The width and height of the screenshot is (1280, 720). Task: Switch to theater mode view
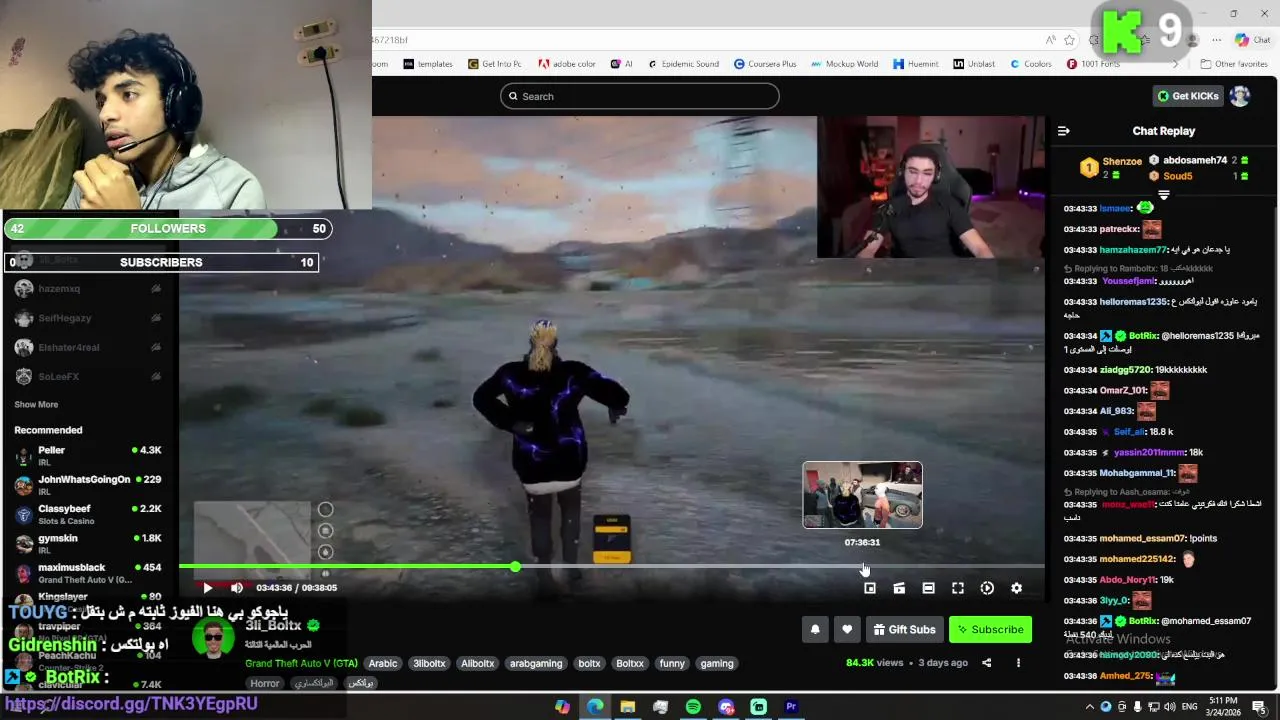pos(928,588)
